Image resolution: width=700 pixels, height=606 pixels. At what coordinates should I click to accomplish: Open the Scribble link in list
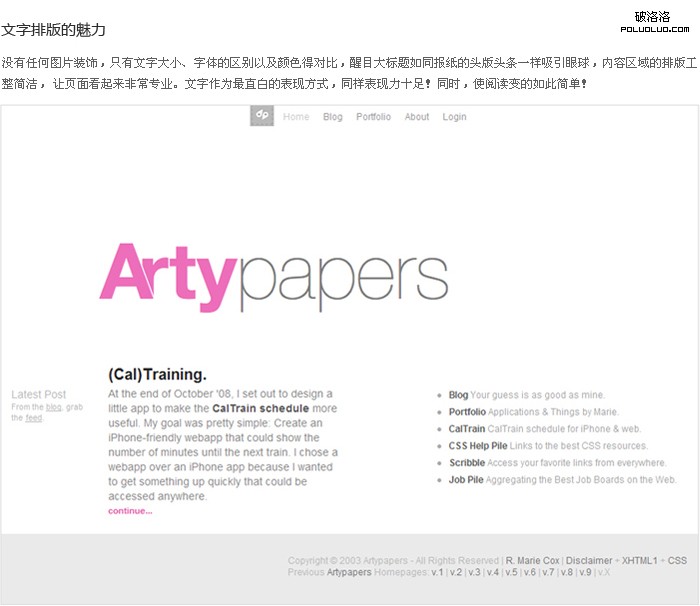coord(467,463)
